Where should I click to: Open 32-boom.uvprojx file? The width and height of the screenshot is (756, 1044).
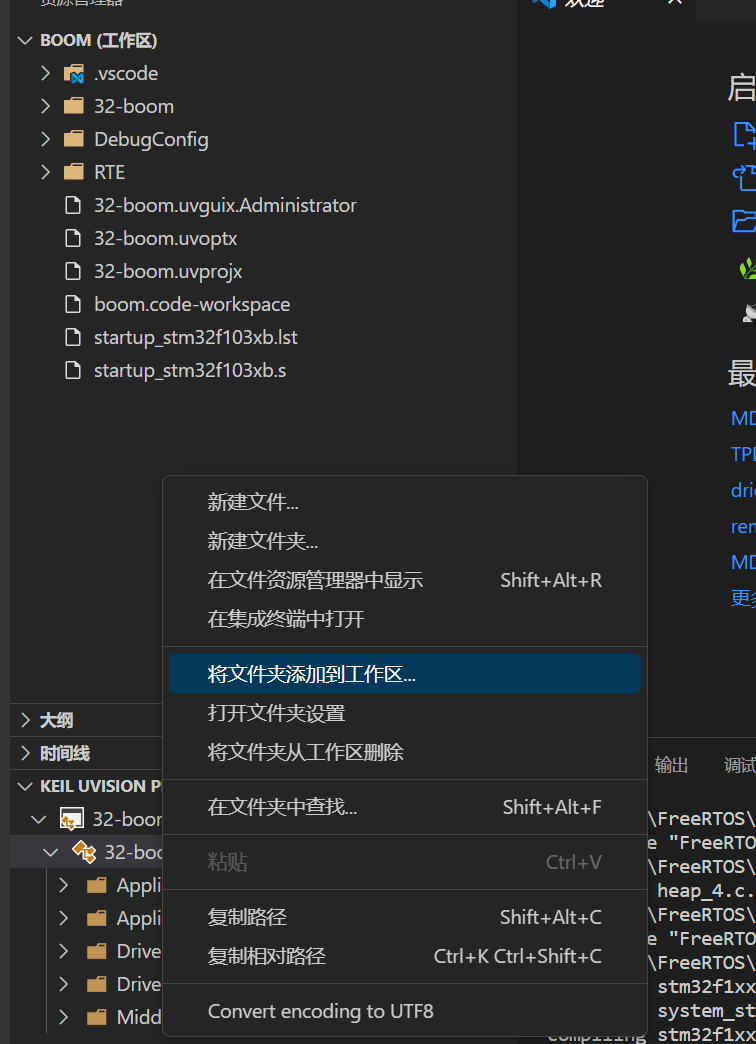pos(168,272)
